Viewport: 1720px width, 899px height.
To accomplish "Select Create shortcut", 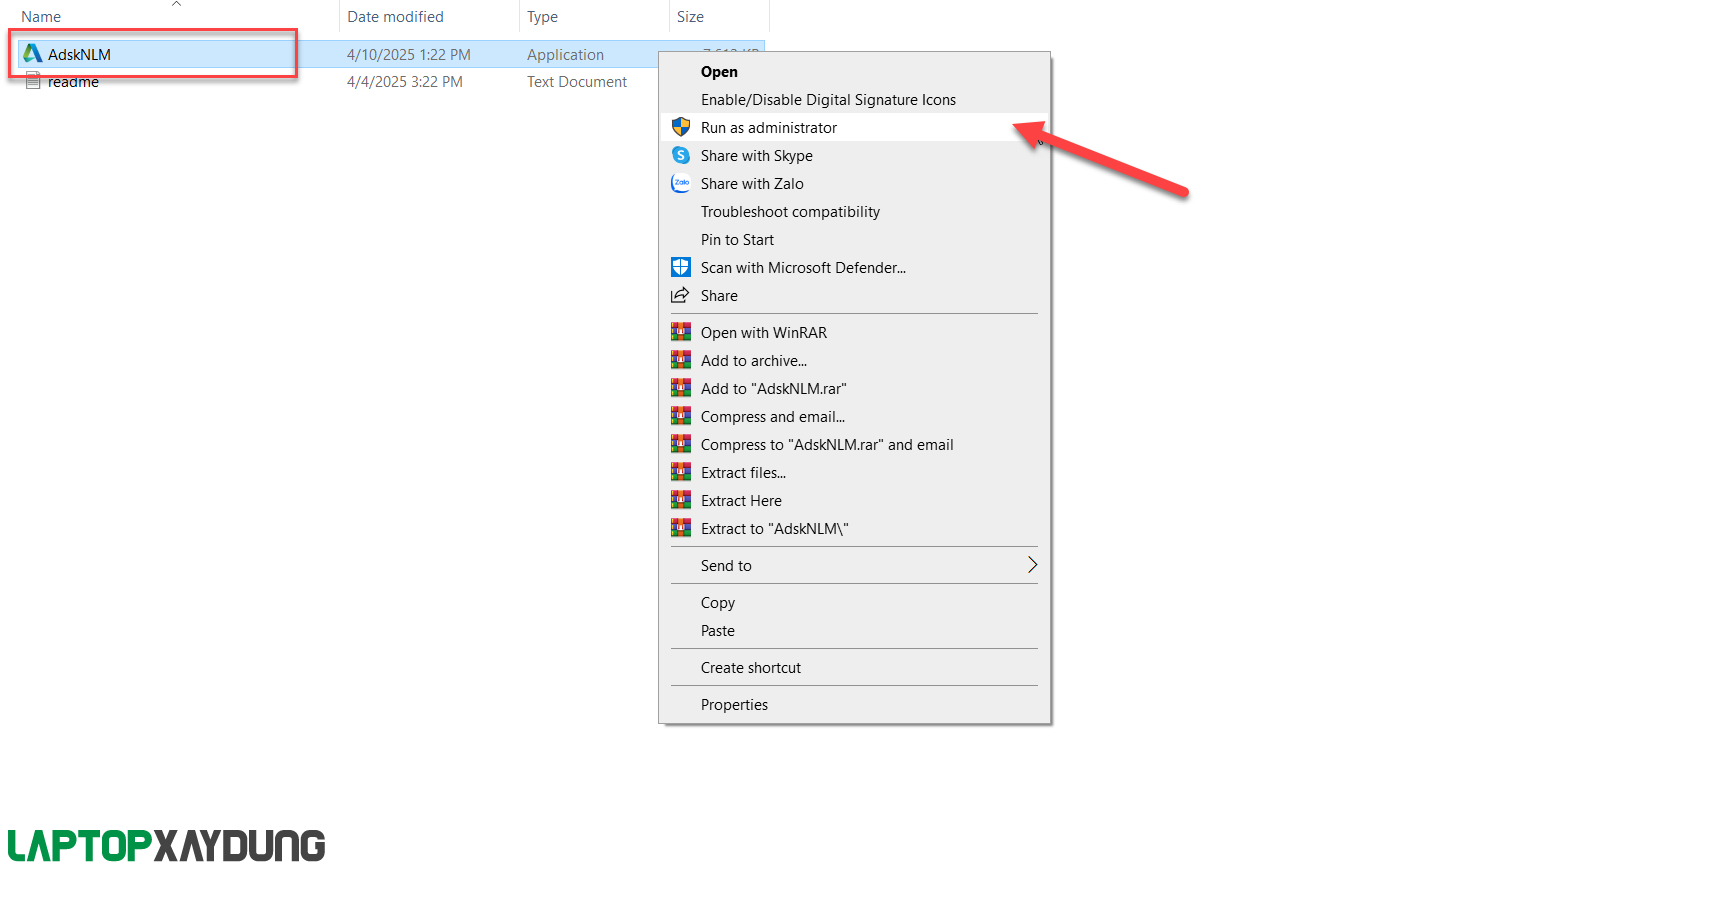I will click(854, 668).
